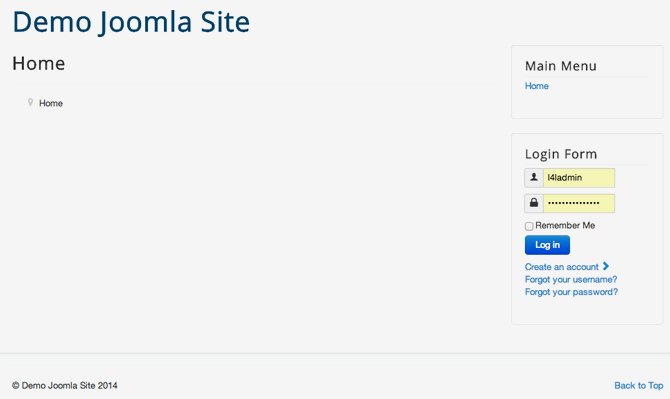Focus the username field containing l4ladmin
The image size is (670, 399).
coord(579,178)
